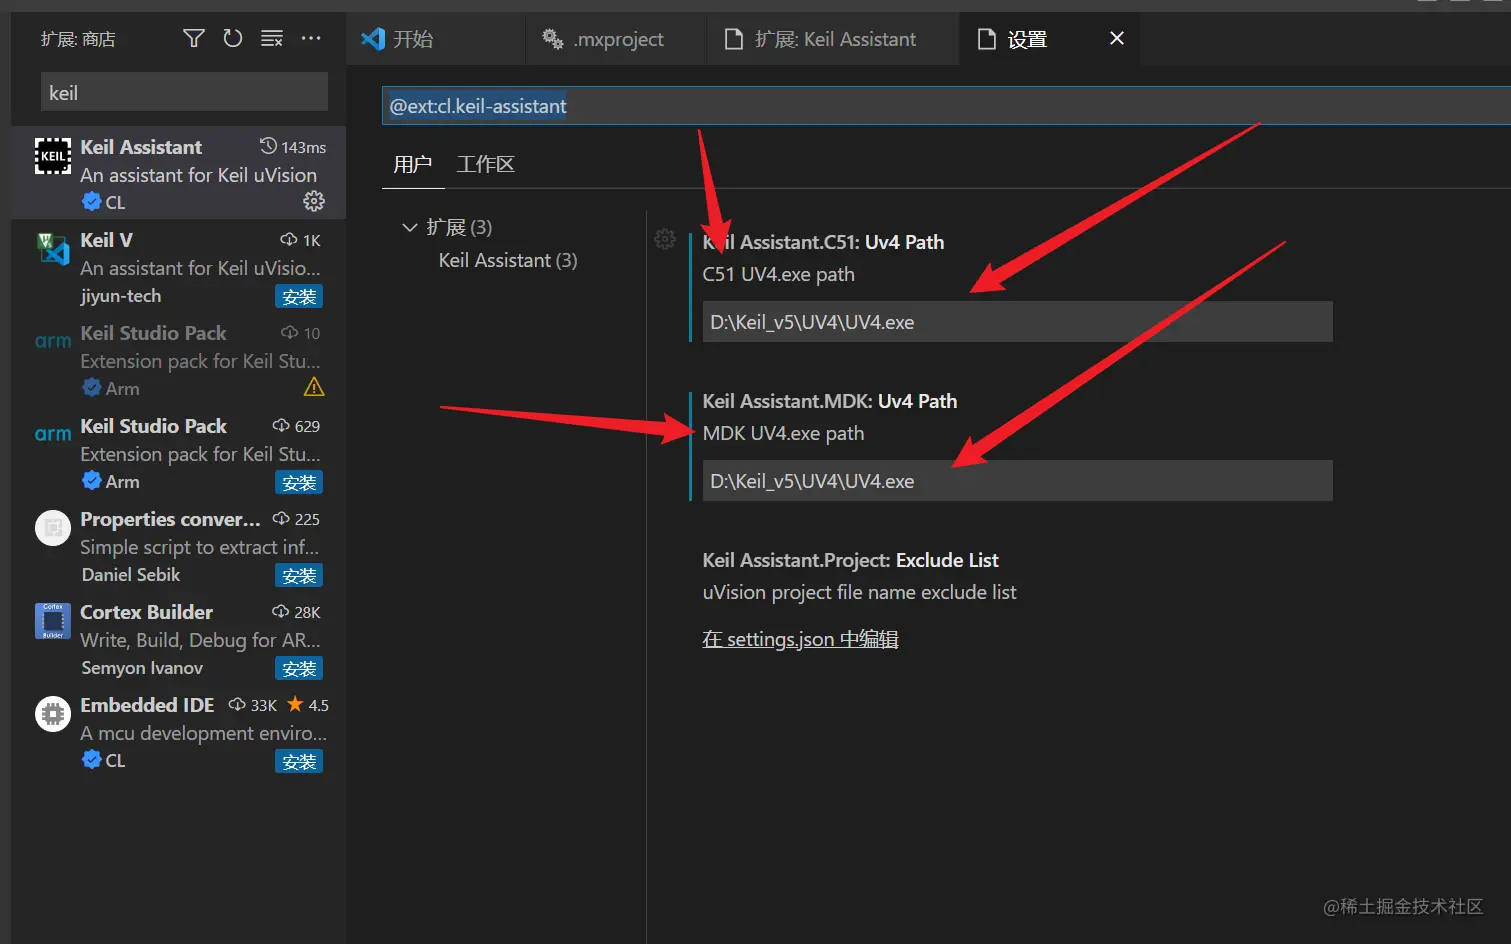1511x944 pixels.
Task: Install the Keil V extension
Action: (299, 297)
